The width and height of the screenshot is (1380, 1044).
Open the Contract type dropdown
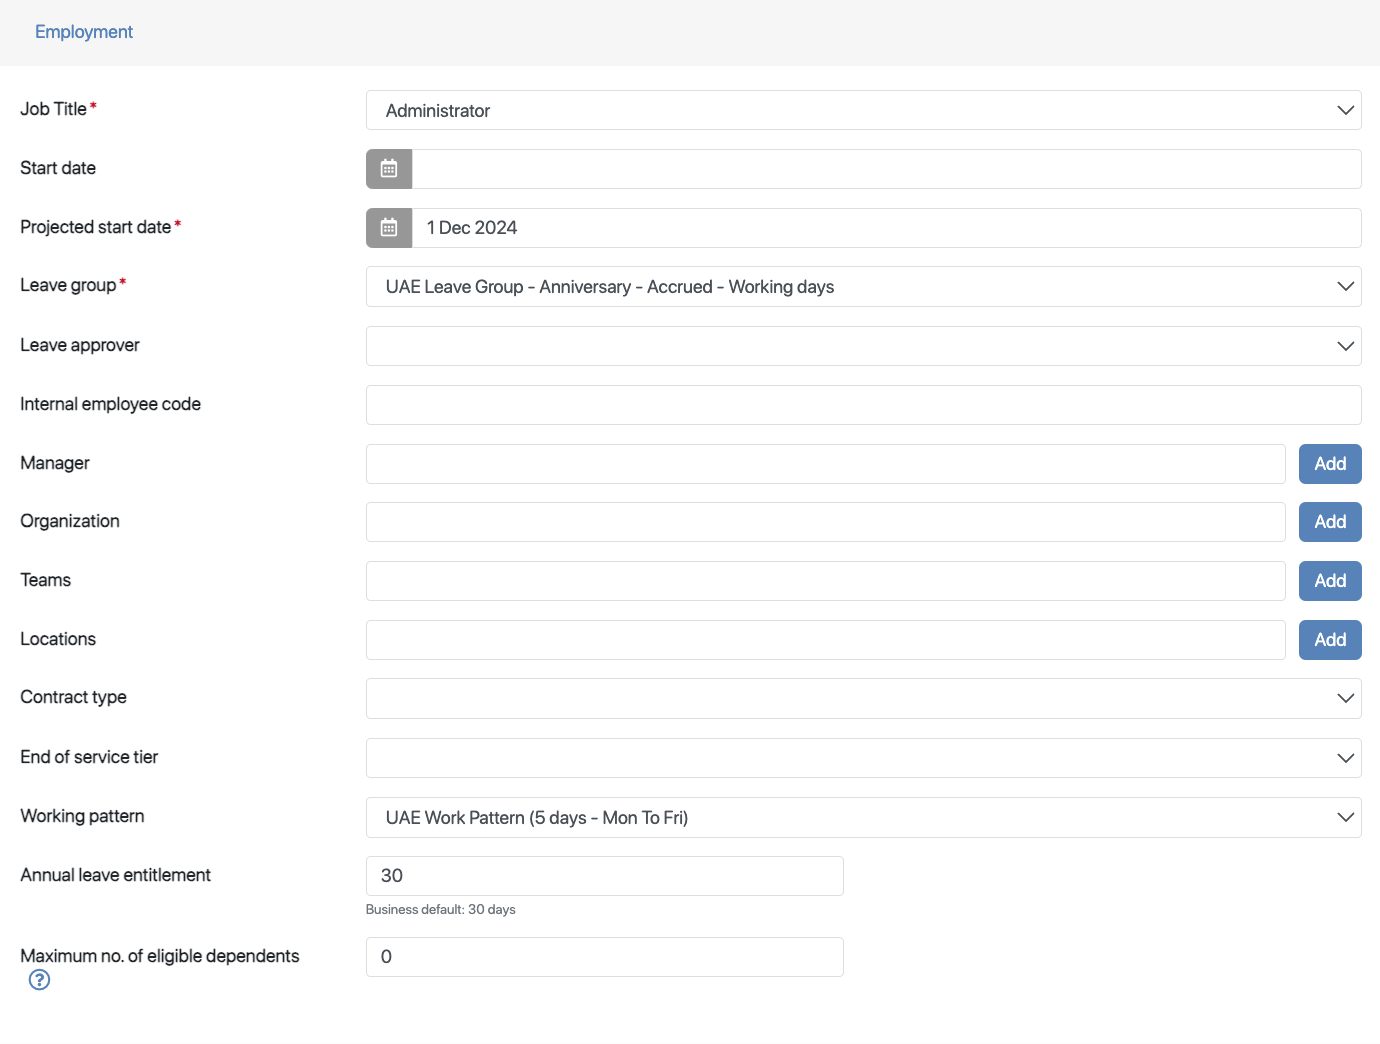[863, 698]
